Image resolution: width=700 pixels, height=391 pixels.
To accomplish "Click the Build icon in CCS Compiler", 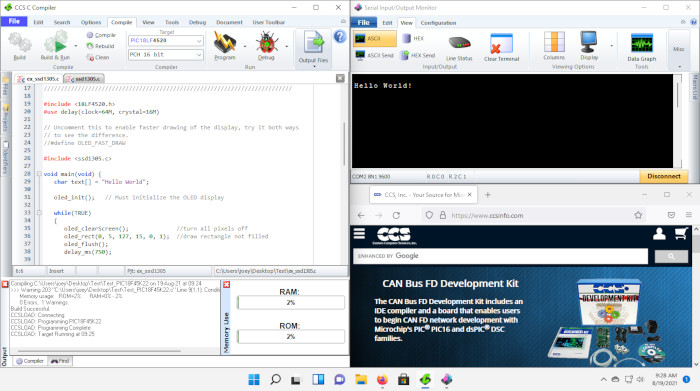I will (20, 46).
